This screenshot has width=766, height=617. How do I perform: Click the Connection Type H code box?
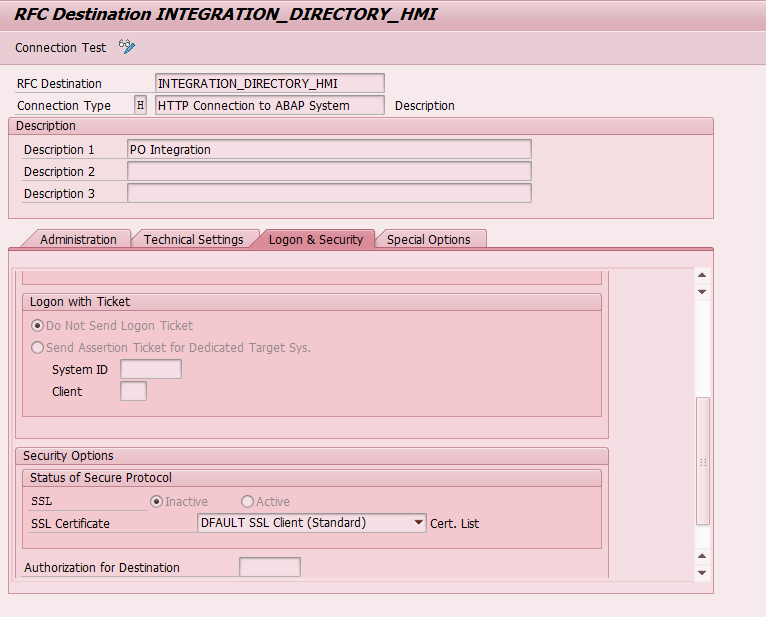pyautogui.click(x=140, y=105)
